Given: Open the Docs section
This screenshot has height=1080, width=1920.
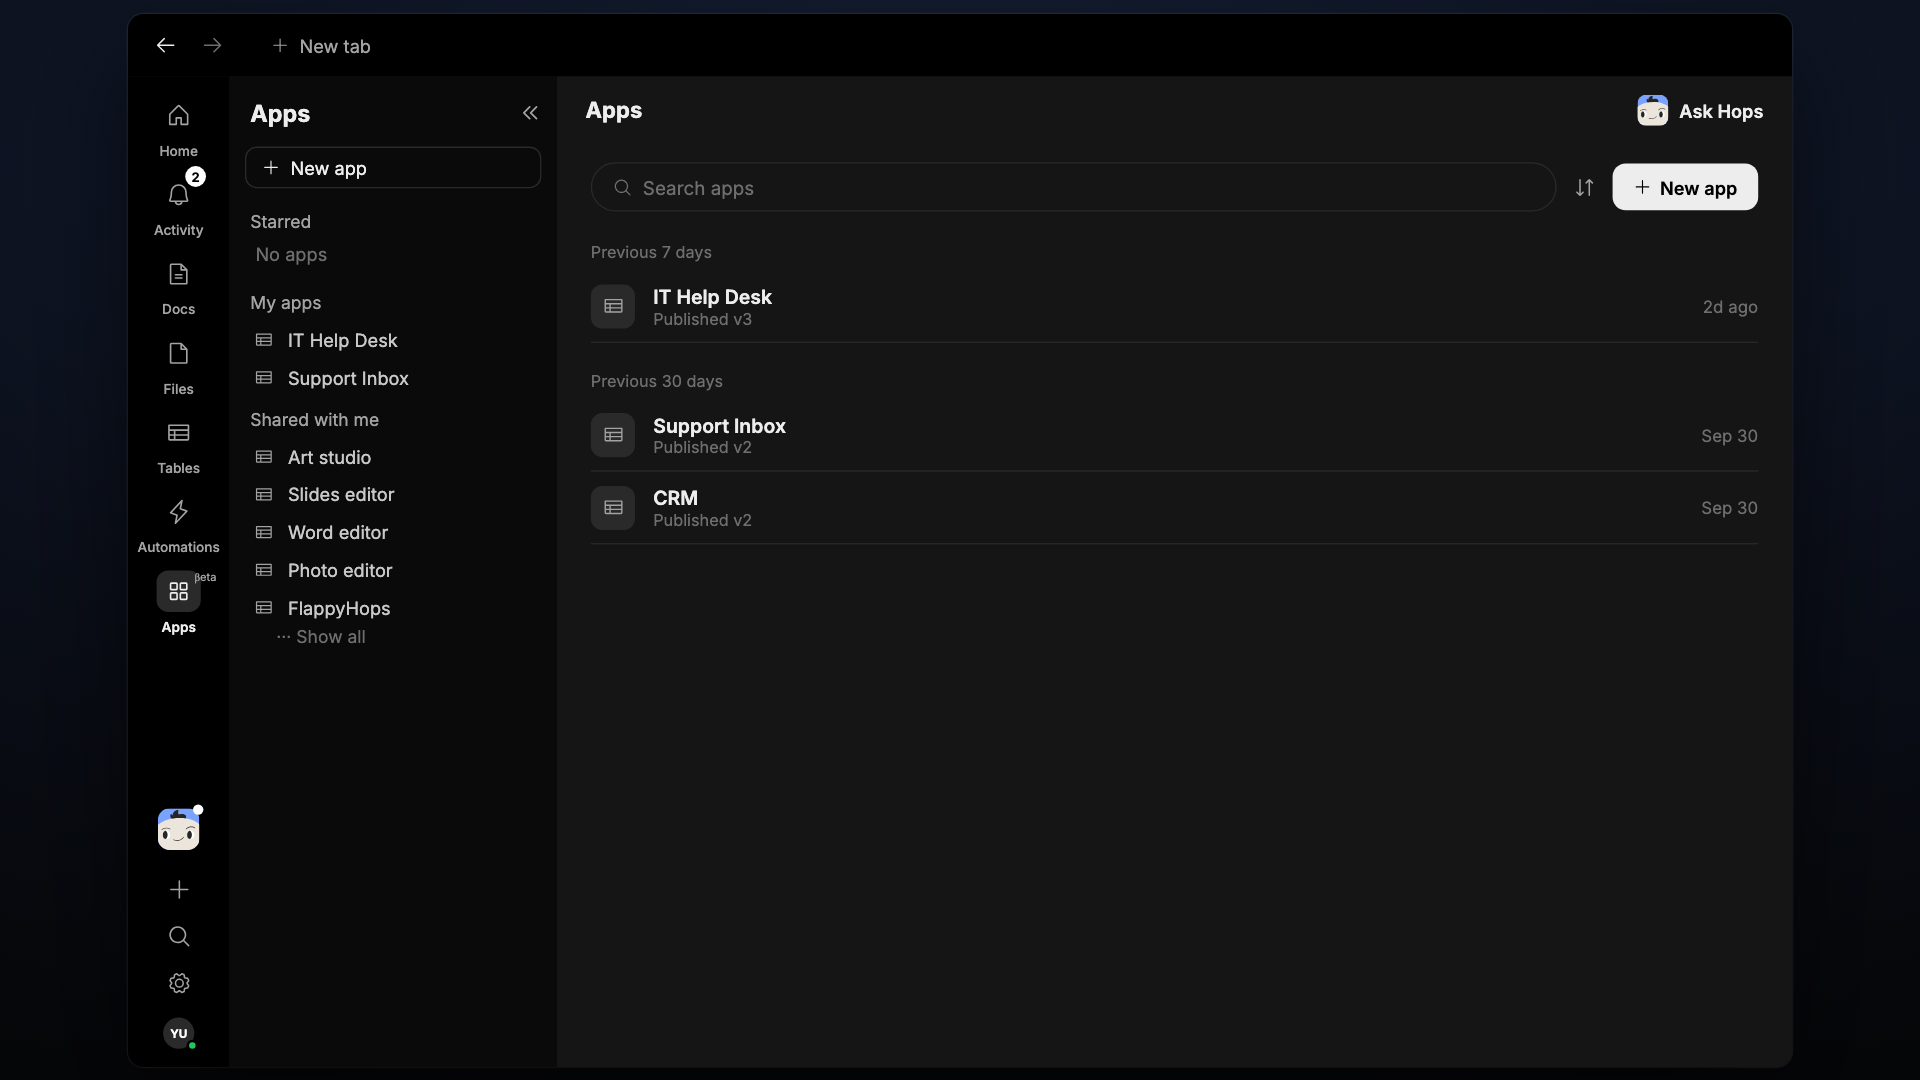Looking at the screenshot, I should (x=178, y=288).
